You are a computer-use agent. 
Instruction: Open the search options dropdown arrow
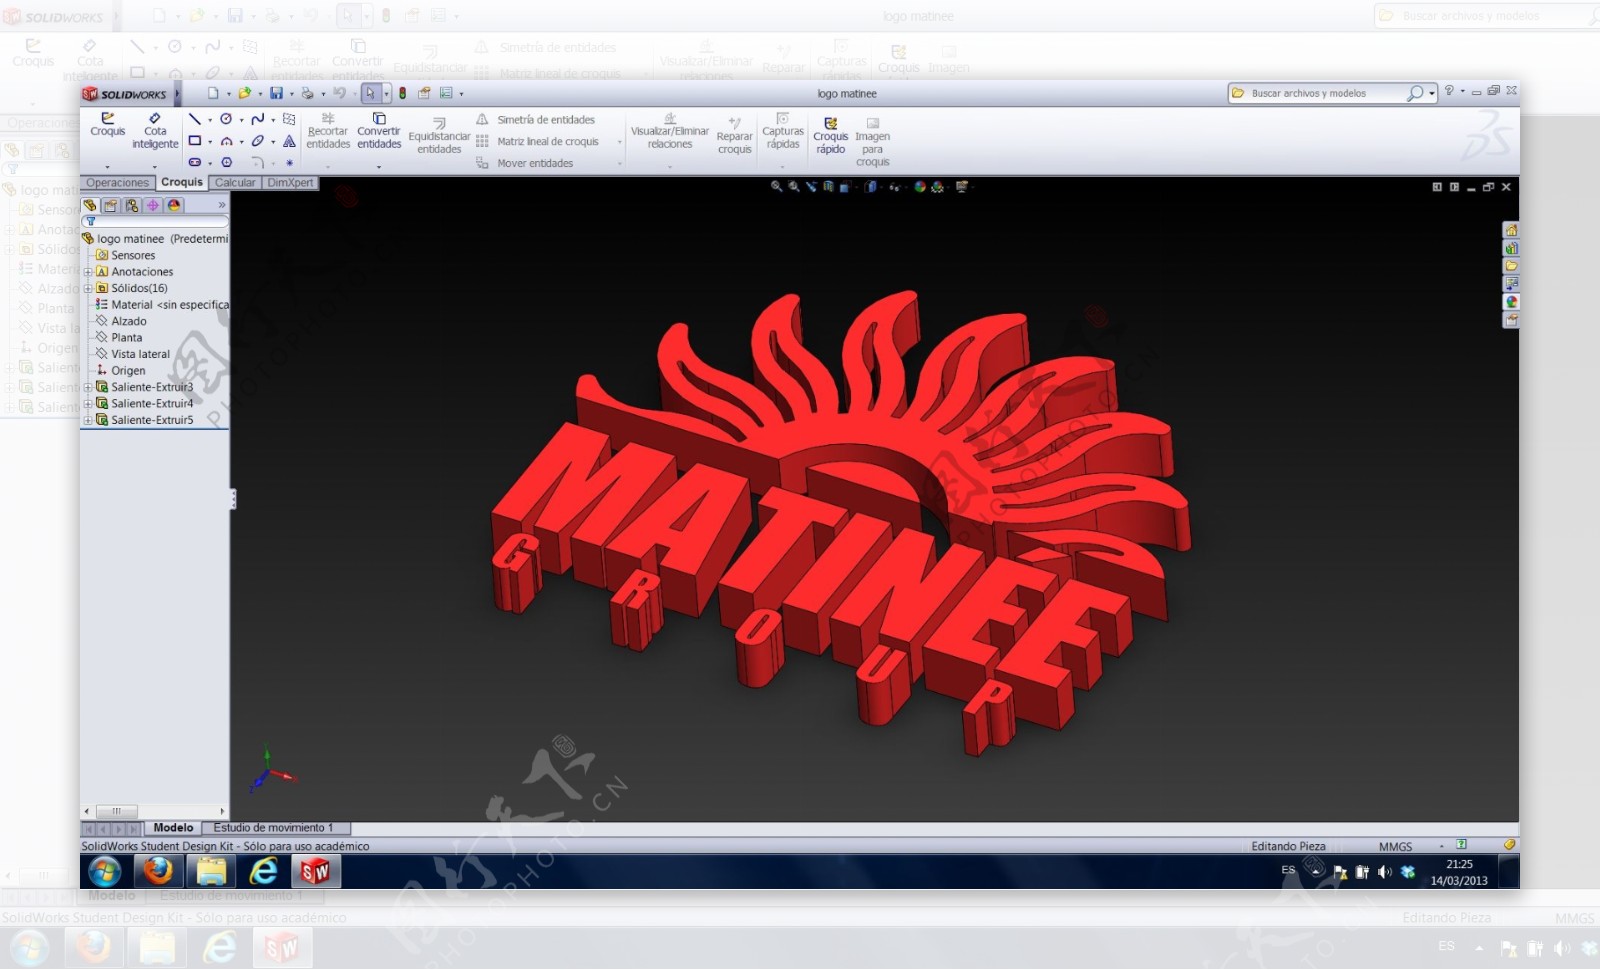pyautogui.click(x=1432, y=93)
